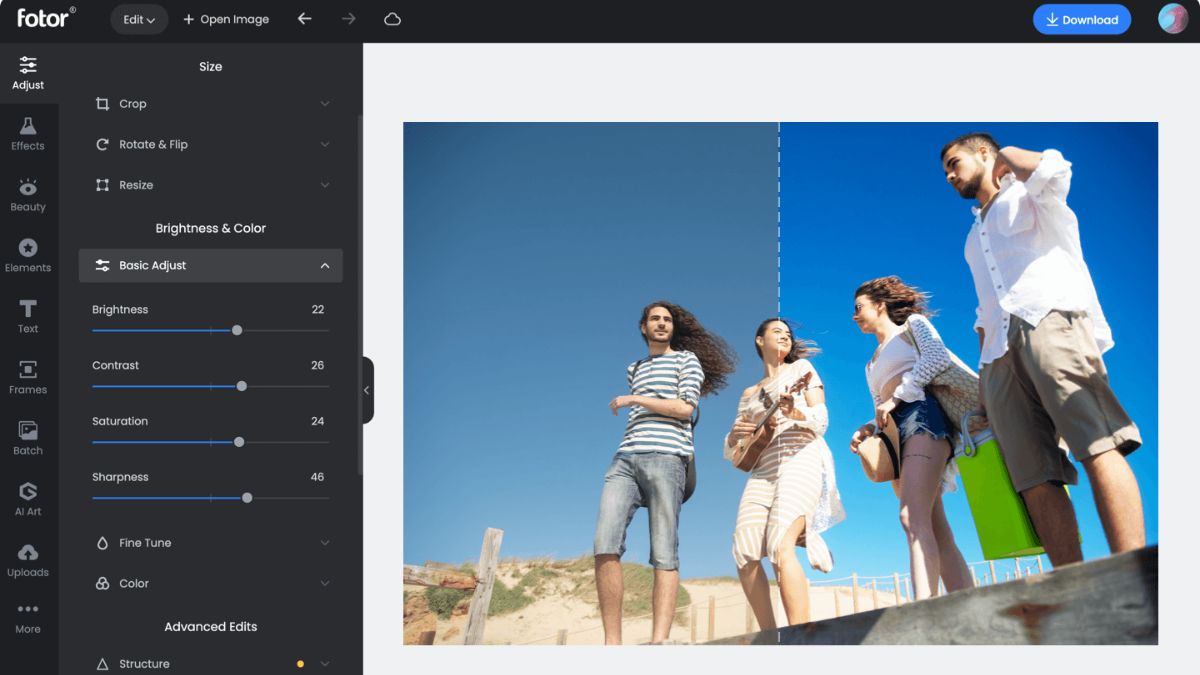Viewport: 1200px width, 675px height.
Task: Collapse the Basic Adjust section
Action: tap(210, 265)
